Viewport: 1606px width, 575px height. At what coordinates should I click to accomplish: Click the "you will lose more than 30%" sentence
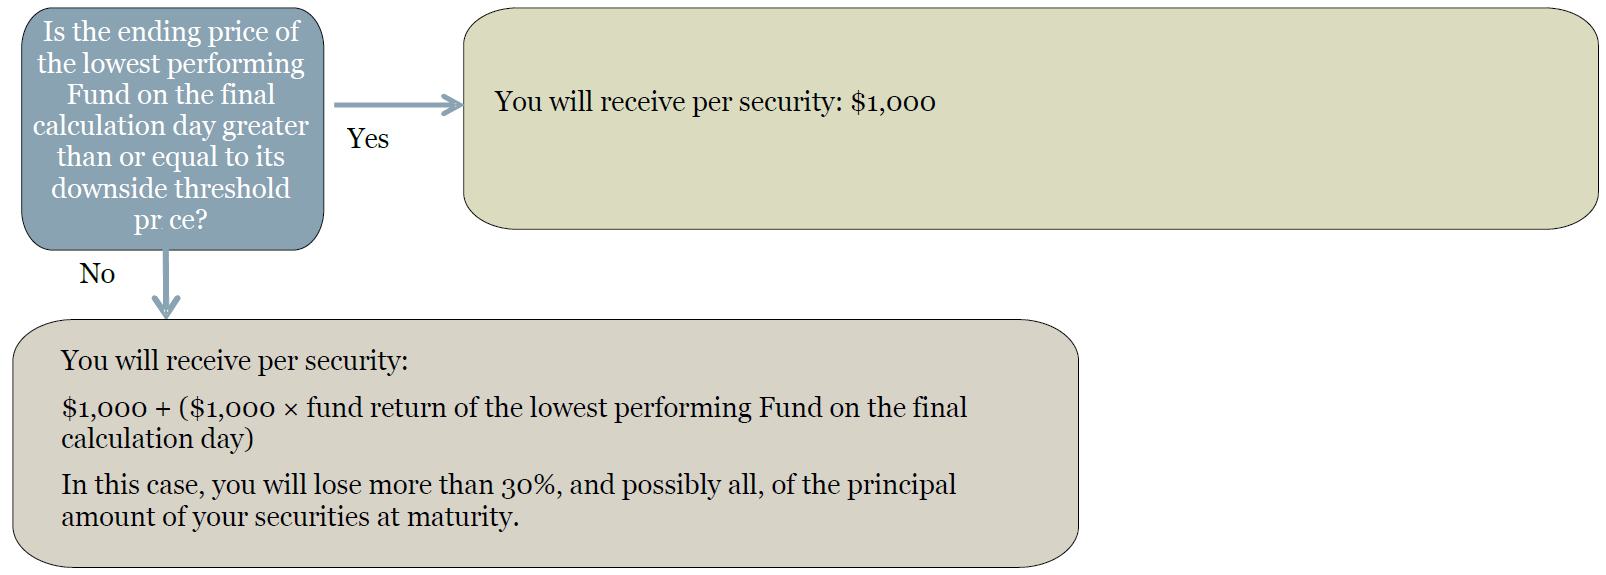point(508,485)
